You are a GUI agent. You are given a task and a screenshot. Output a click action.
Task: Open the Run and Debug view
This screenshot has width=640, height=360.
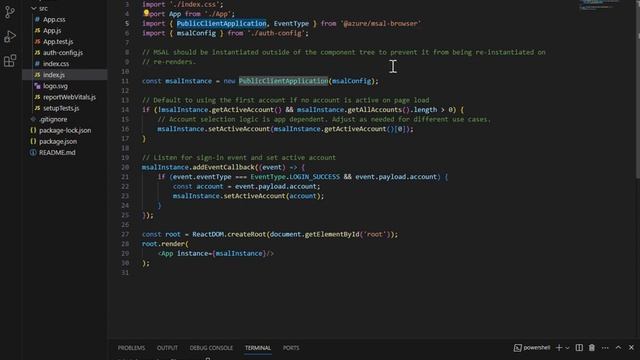coord(9,37)
